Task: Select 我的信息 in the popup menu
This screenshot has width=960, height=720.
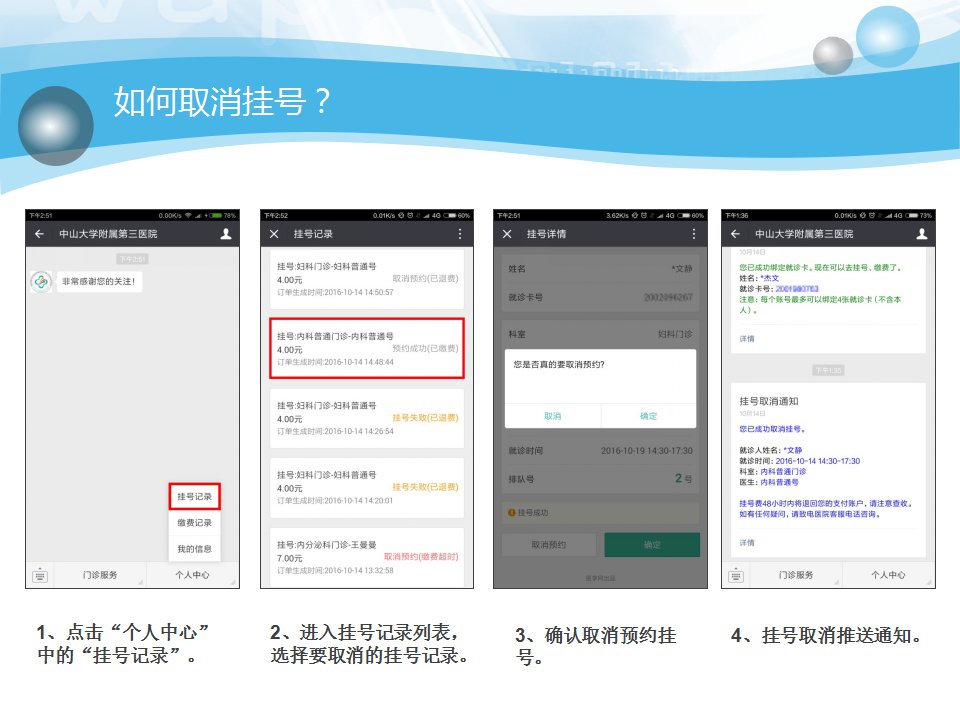Action: pyautogui.click(x=195, y=549)
